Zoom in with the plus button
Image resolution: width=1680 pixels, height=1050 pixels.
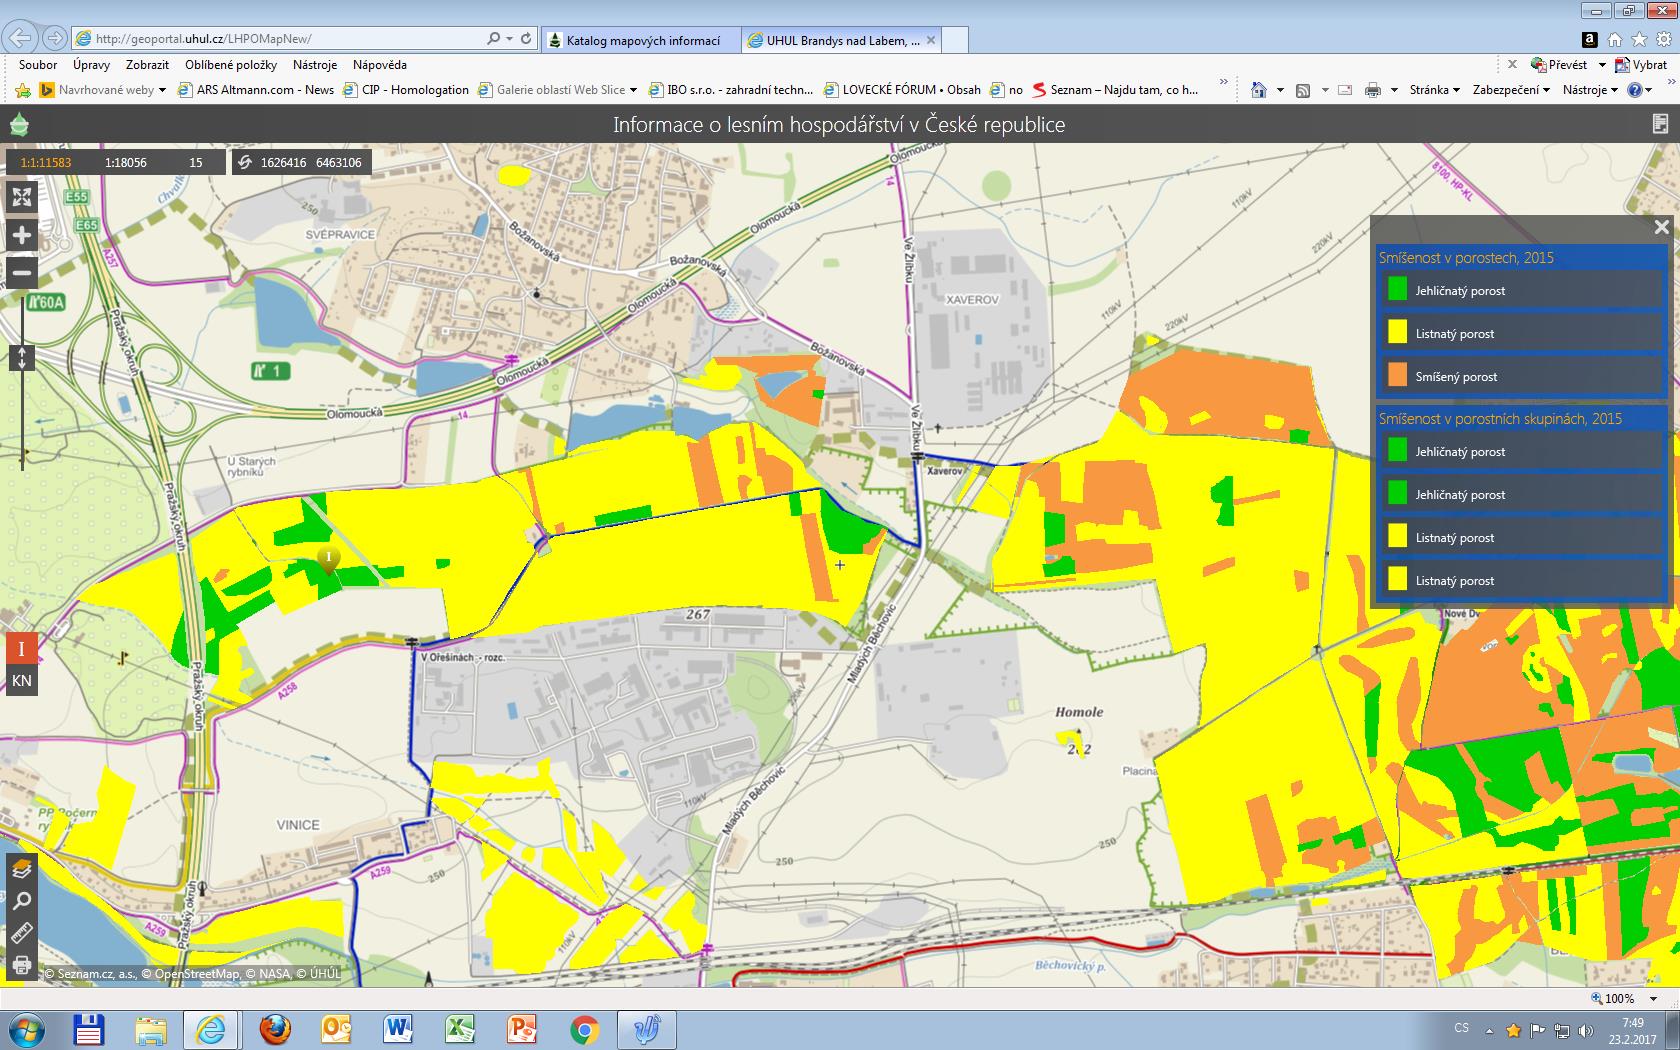pos(21,235)
